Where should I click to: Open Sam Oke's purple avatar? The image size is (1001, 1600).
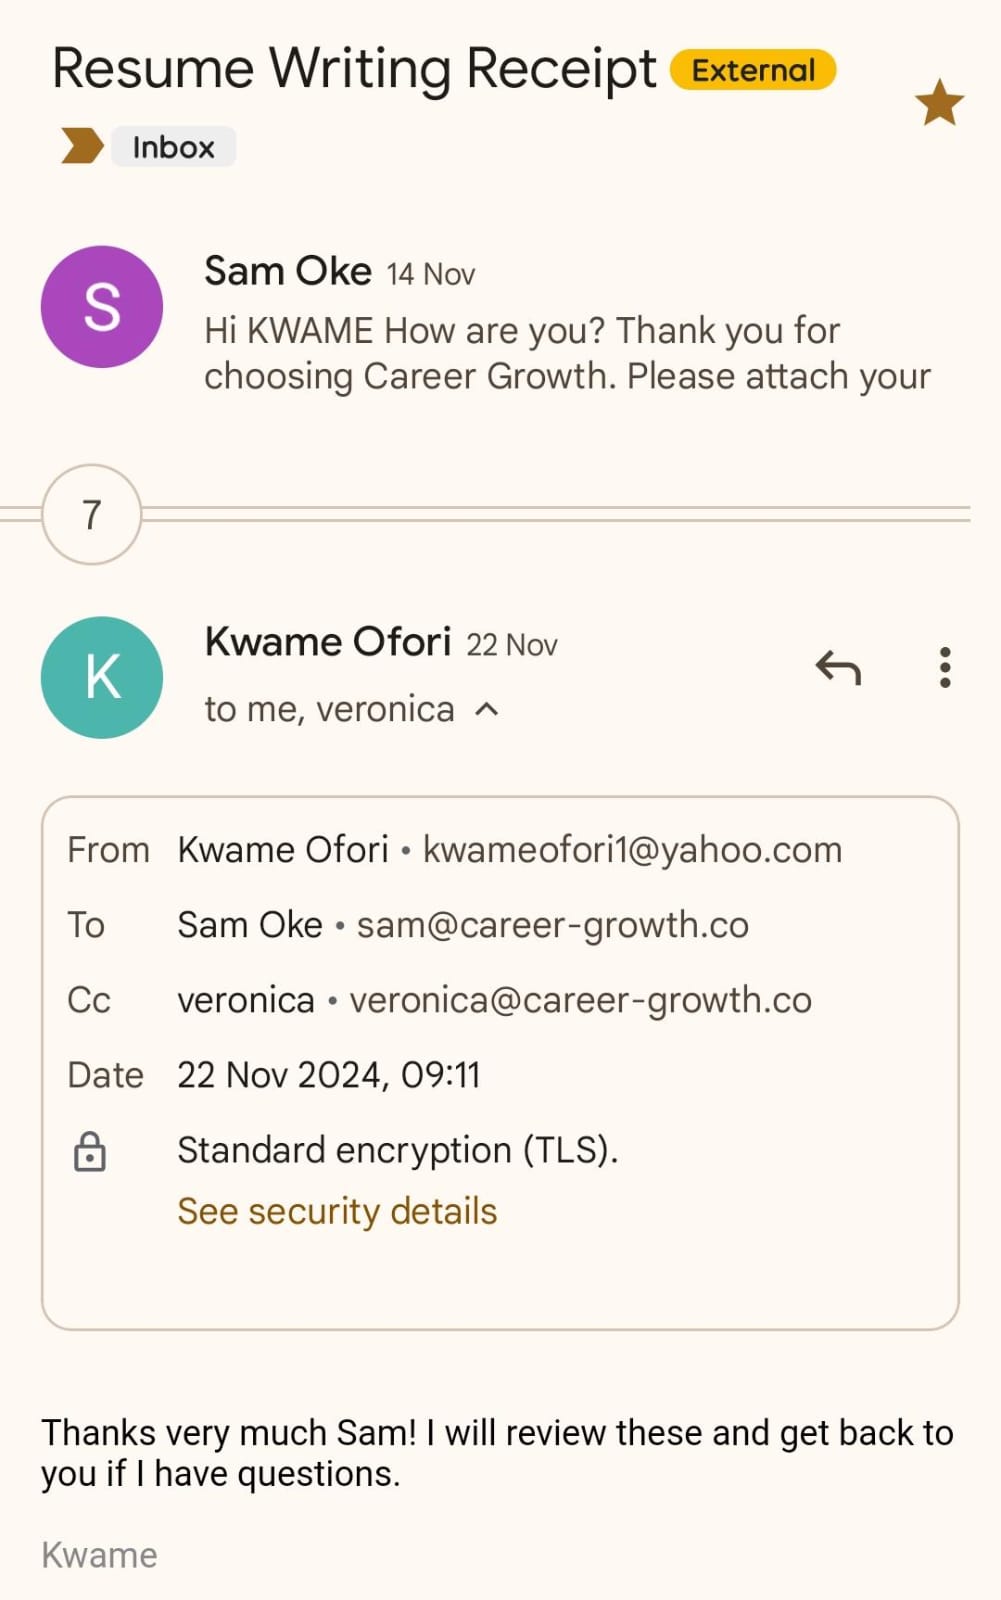pos(102,307)
